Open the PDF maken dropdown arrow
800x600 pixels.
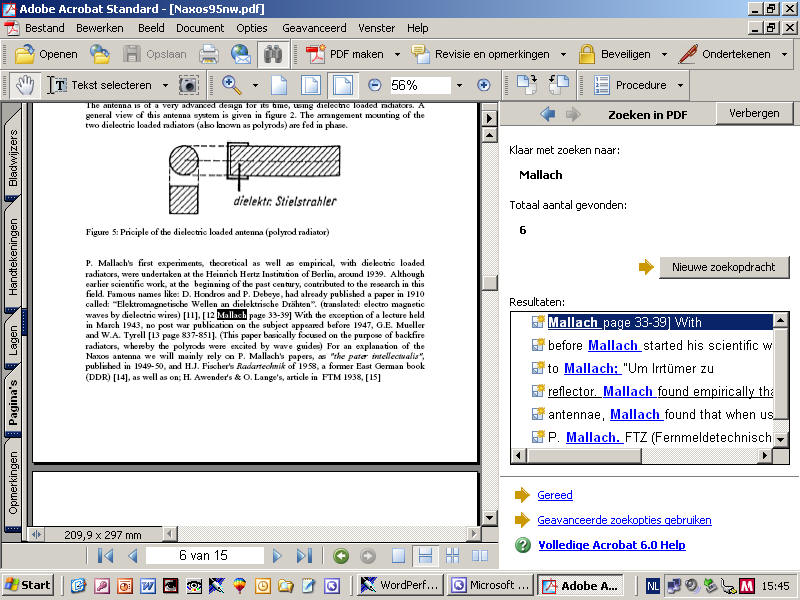click(x=397, y=54)
